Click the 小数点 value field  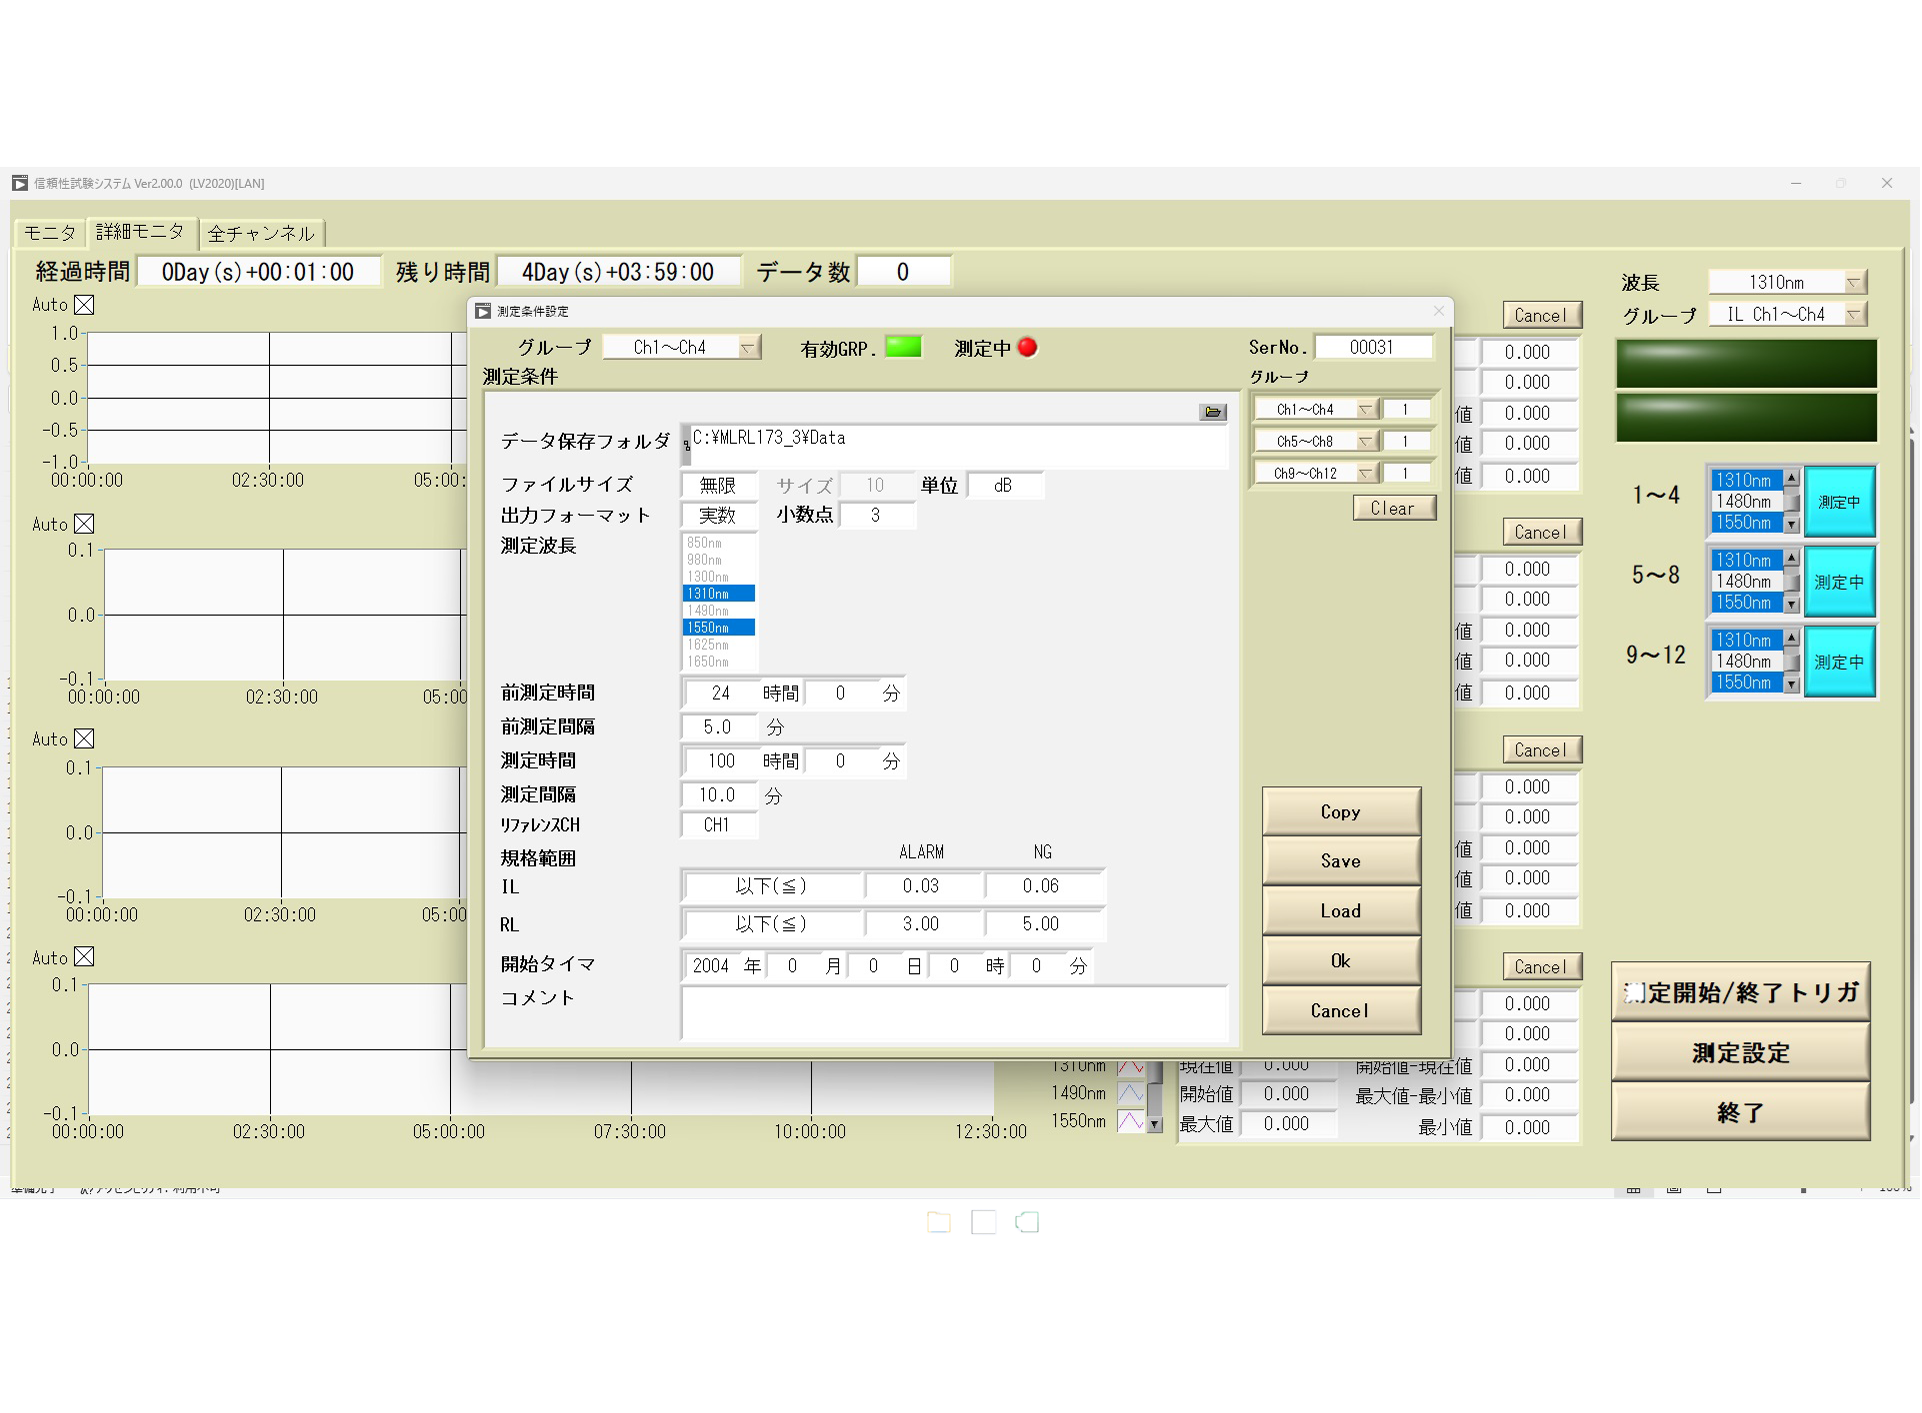(876, 515)
